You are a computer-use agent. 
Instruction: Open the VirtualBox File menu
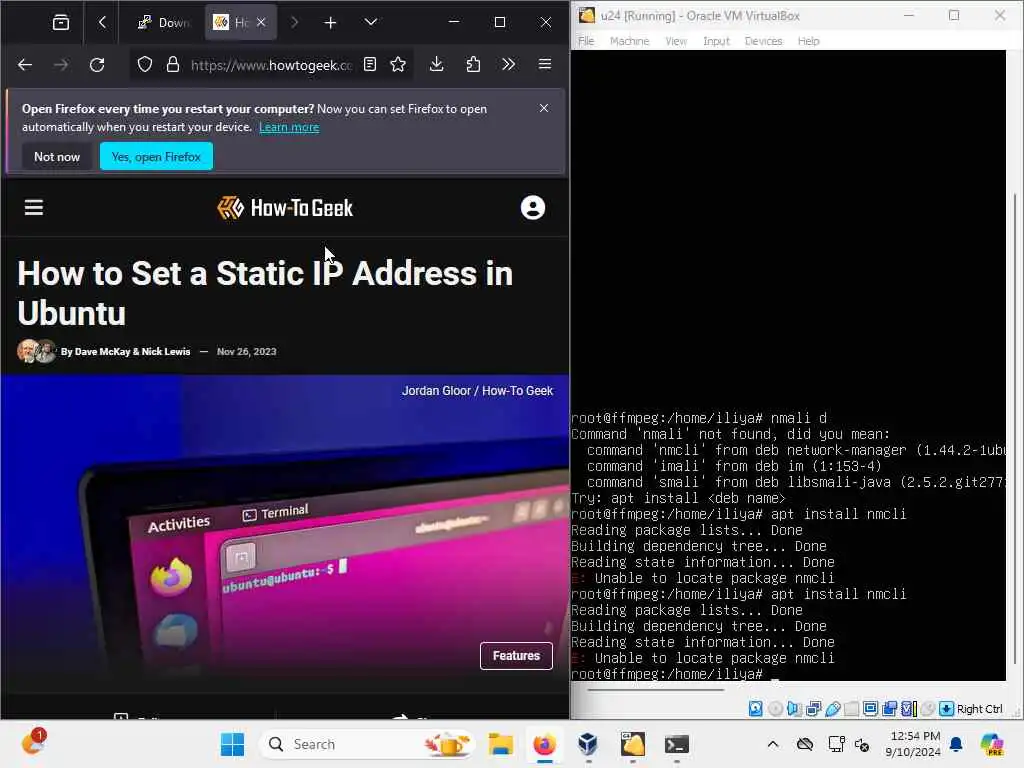[x=586, y=41]
